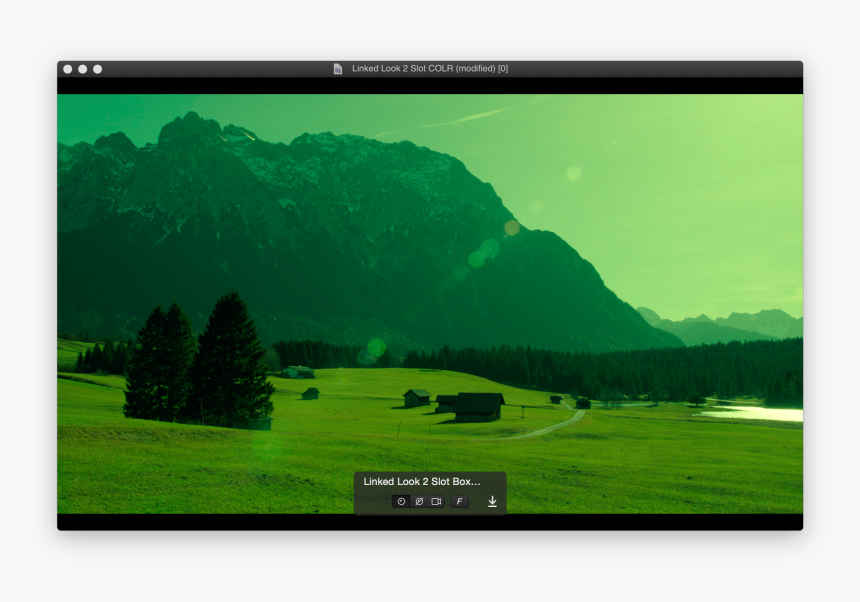860x602 pixels.
Task: Minimize the viewer window with middle button
Action: [x=82, y=69]
